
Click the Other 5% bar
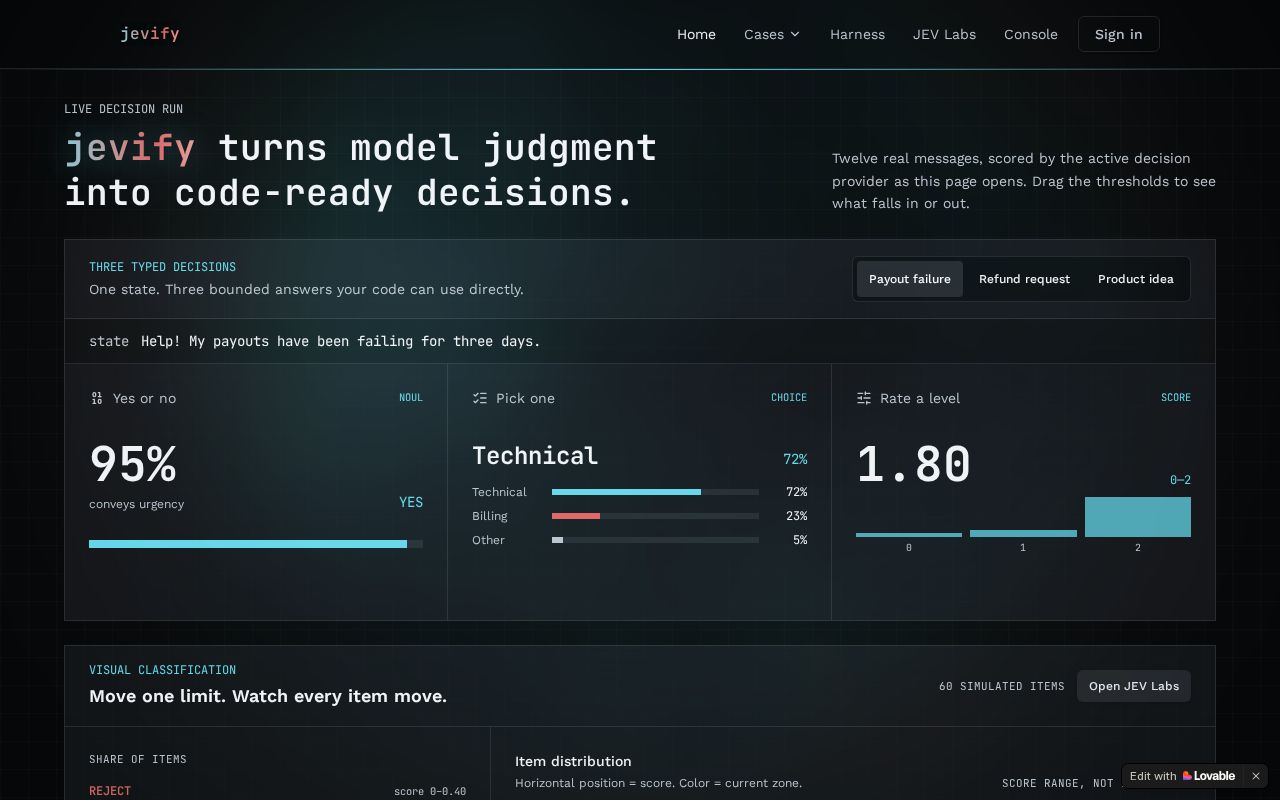655,540
